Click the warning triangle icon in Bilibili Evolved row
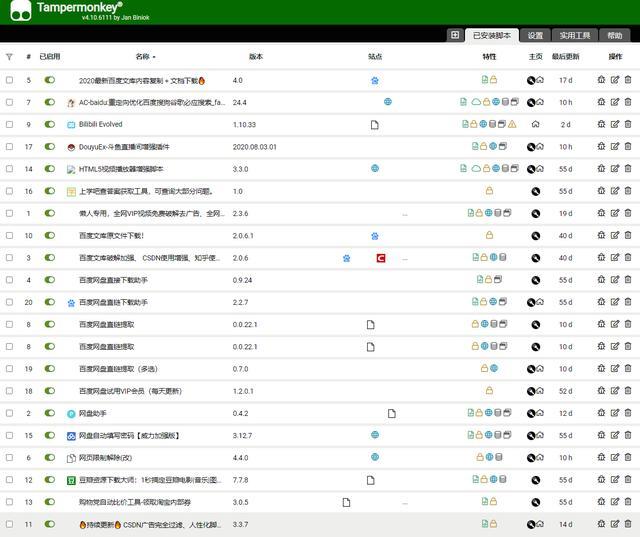This screenshot has height=537, width=640. coord(512,124)
